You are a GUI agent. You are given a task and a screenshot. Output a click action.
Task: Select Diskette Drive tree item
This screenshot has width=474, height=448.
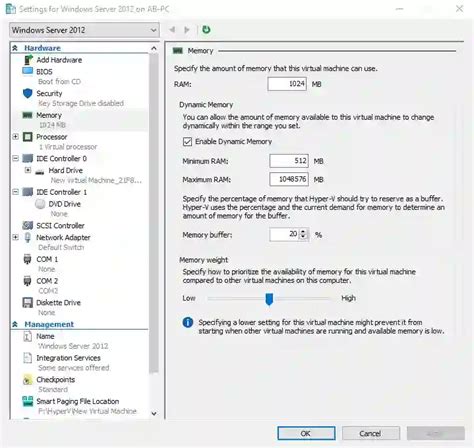[58, 303]
